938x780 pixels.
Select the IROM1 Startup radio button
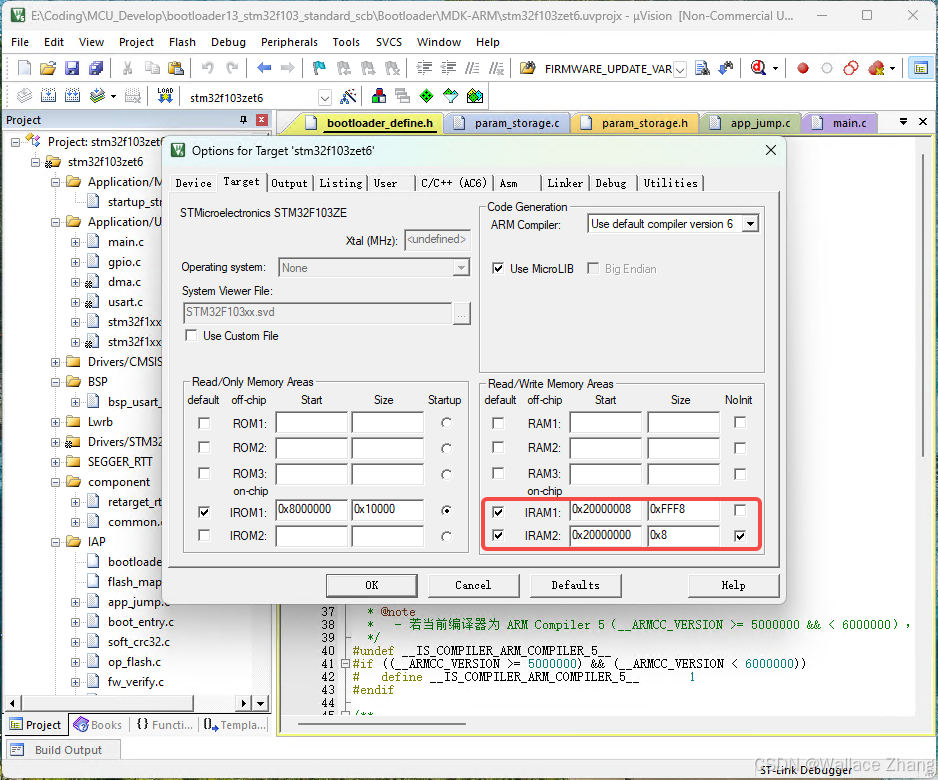(x=446, y=510)
